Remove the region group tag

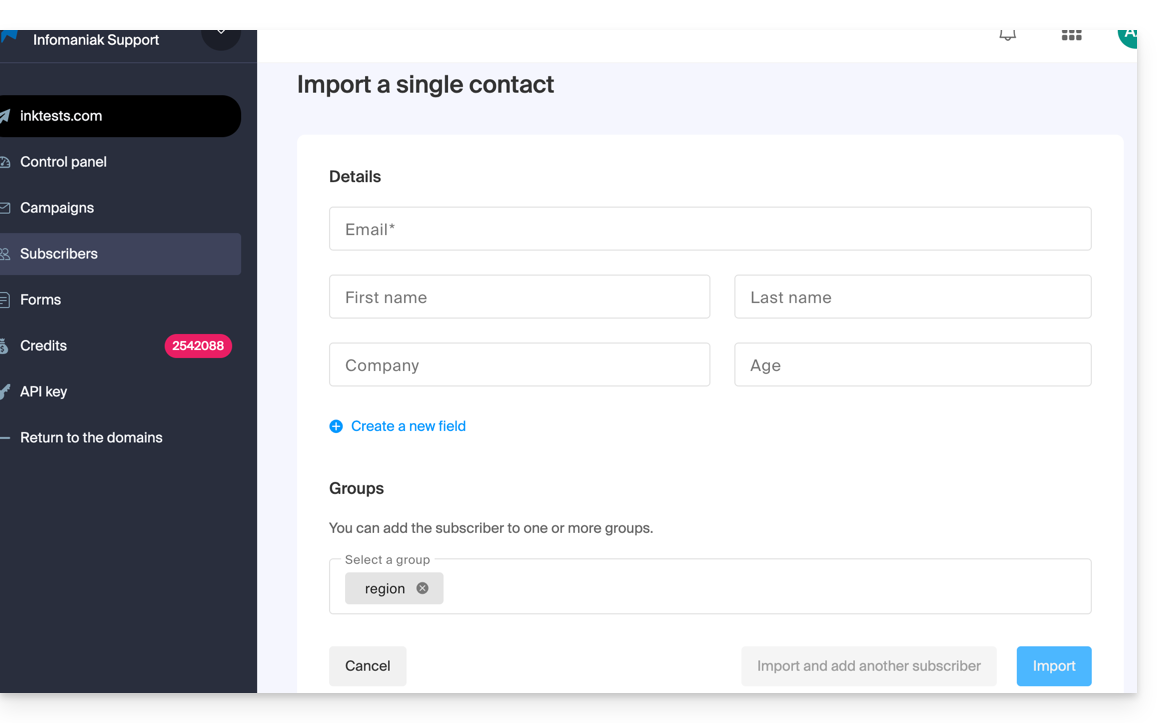pyautogui.click(x=422, y=588)
